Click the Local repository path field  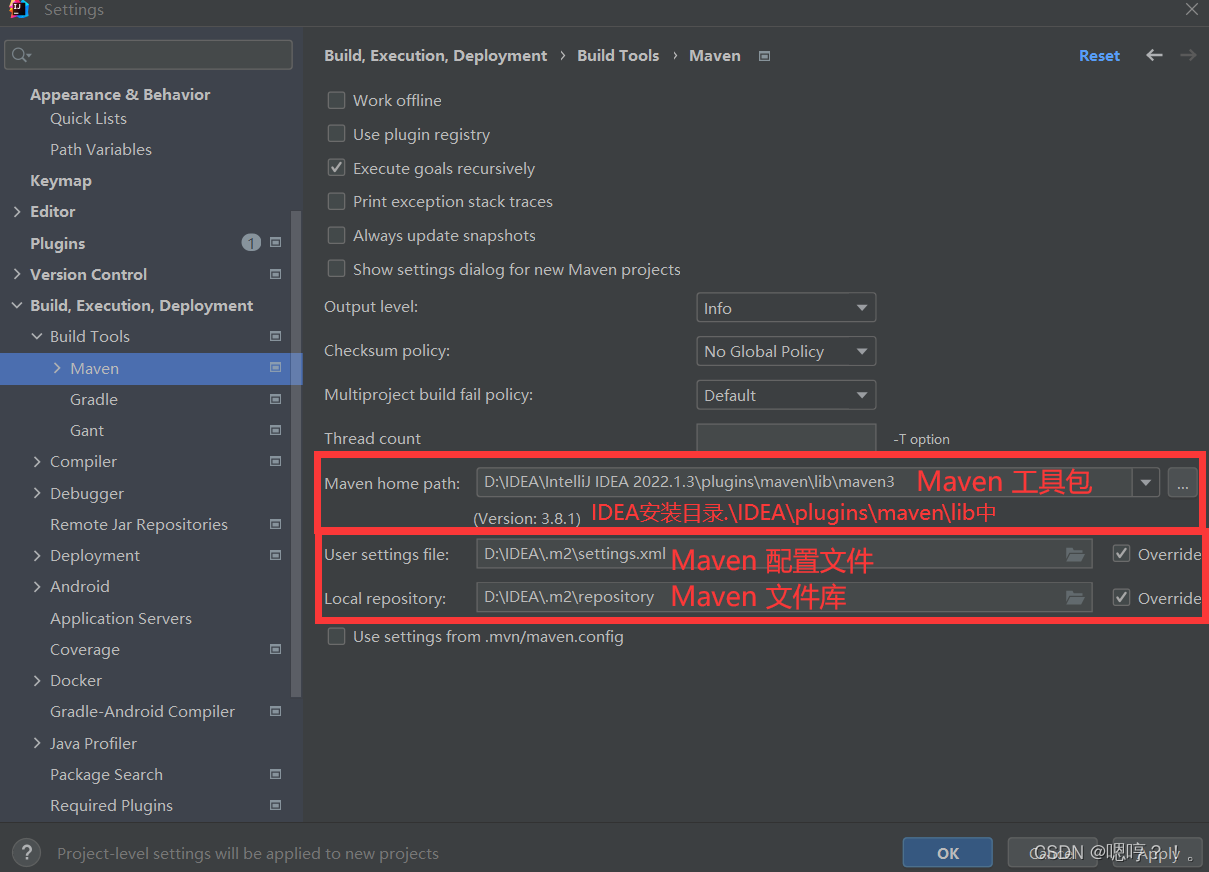[x=784, y=598]
